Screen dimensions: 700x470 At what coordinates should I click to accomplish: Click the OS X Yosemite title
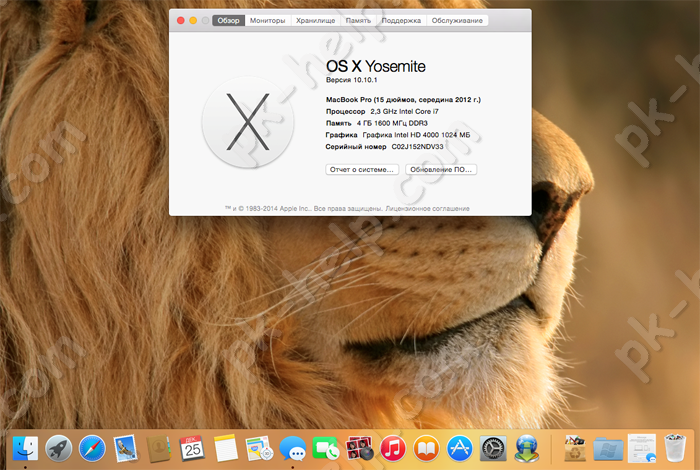pyautogui.click(x=376, y=67)
